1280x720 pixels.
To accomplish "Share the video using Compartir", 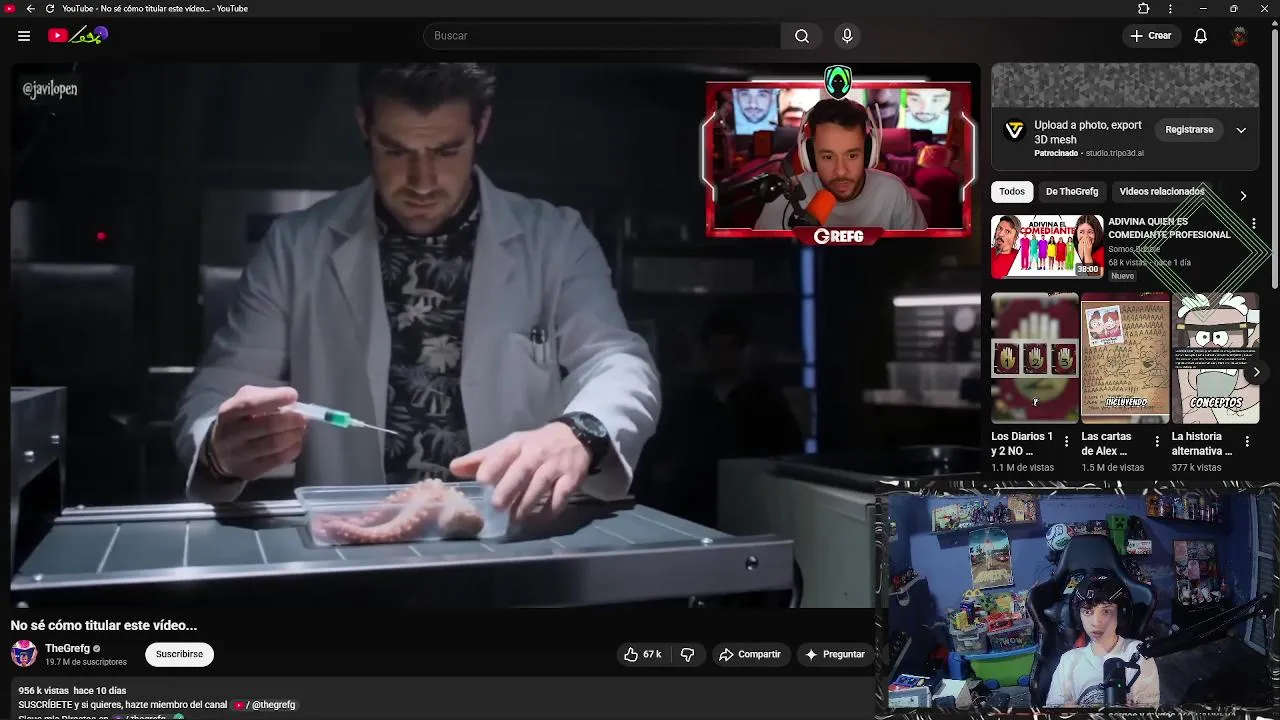I will 749,654.
